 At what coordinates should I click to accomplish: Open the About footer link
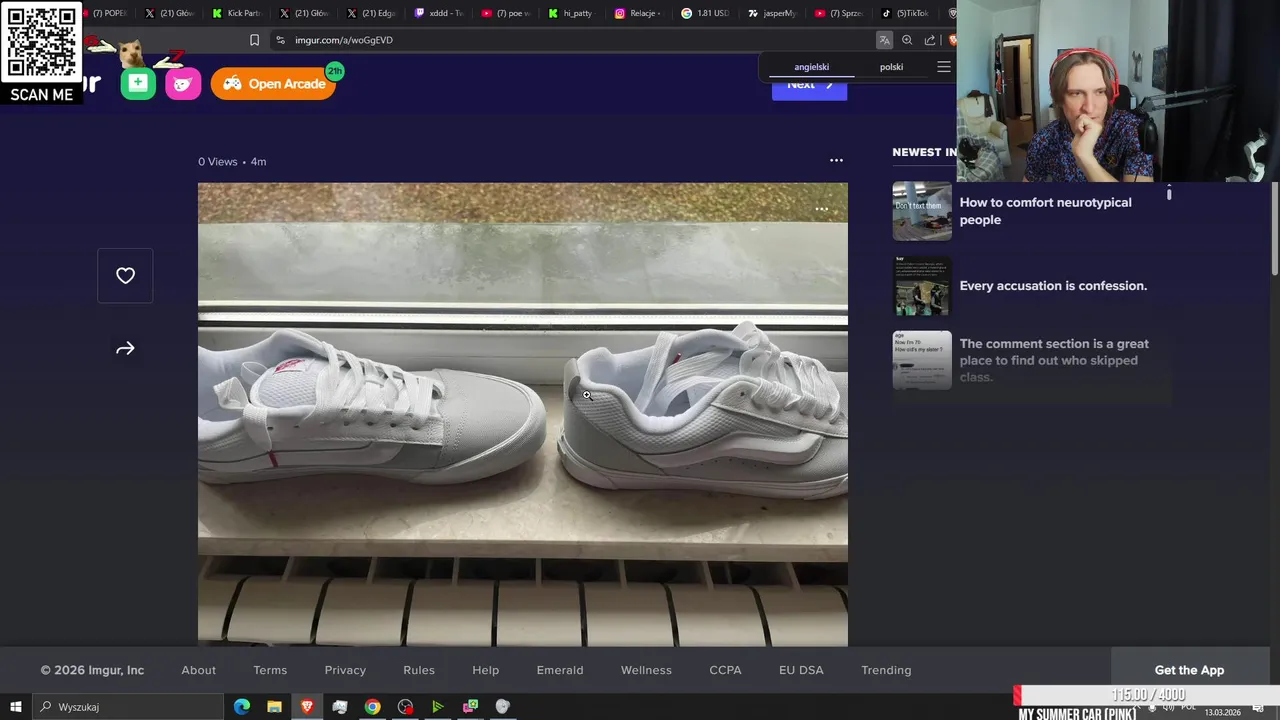pos(198,670)
